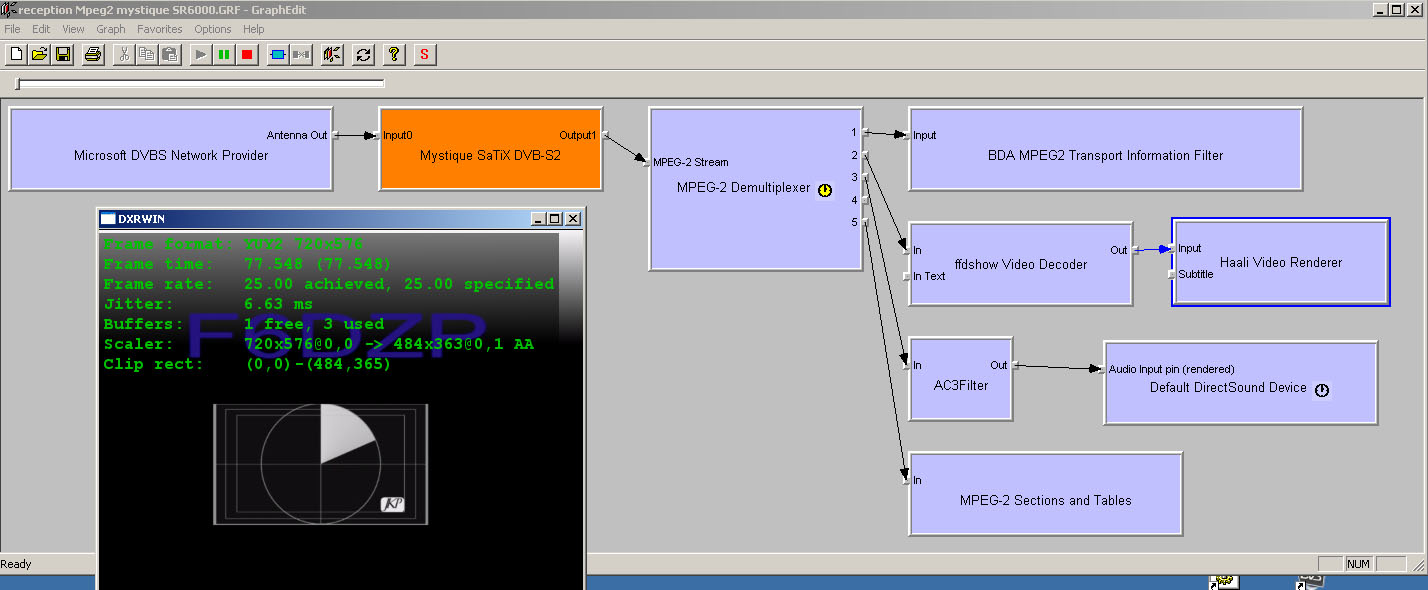Image resolution: width=1428 pixels, height=590 pixels.
Task: Stop the graph with red square
Action: pyautogui.click(x=247, y=54)
